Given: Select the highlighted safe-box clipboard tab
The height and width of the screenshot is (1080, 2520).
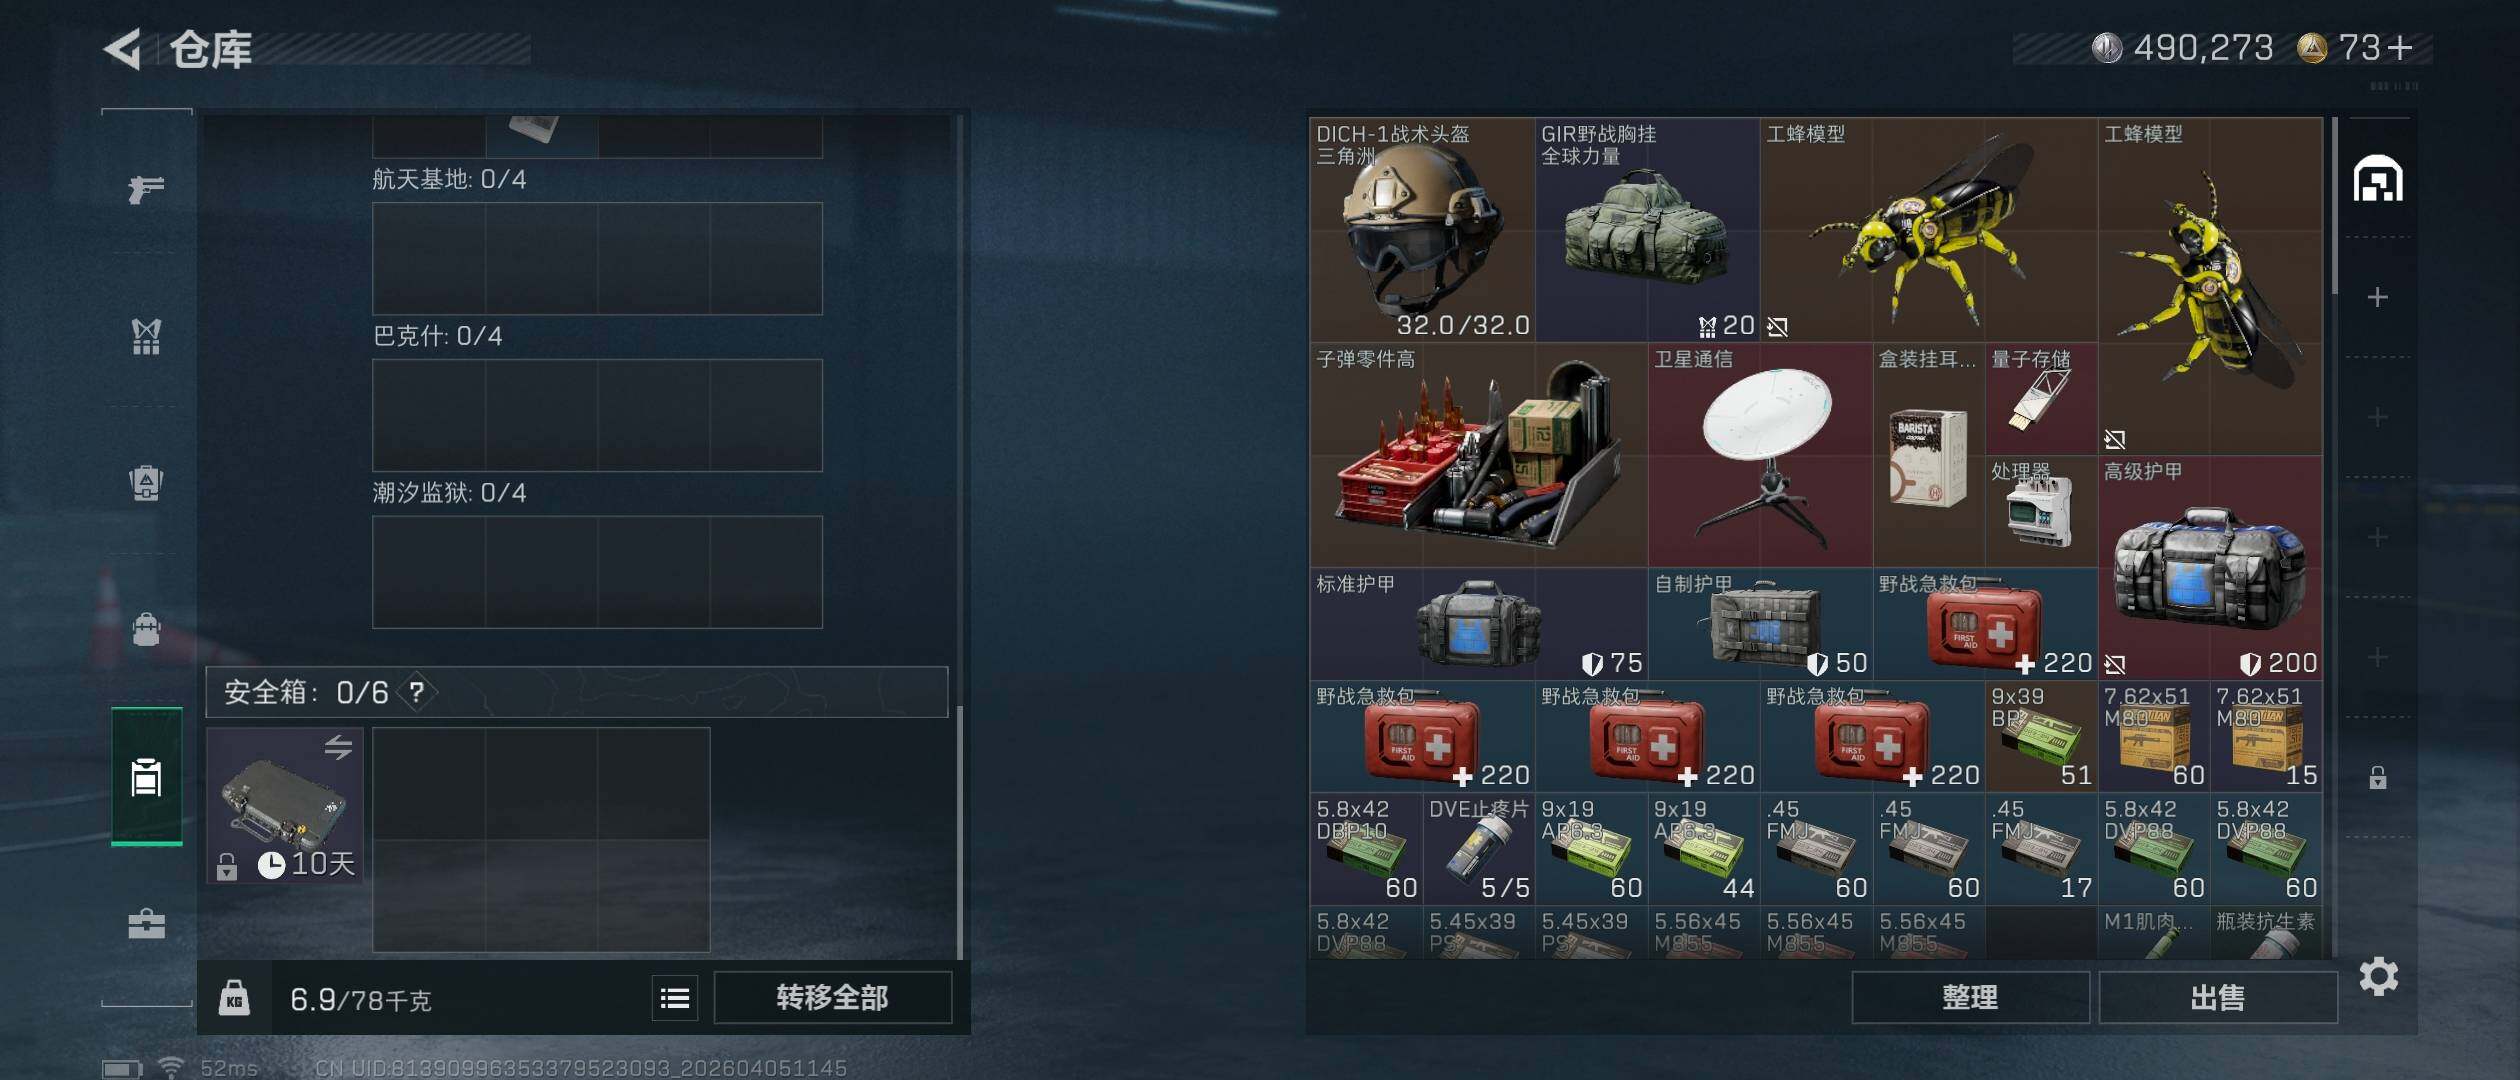Looking at the screenshot, I should pos(147,776).
